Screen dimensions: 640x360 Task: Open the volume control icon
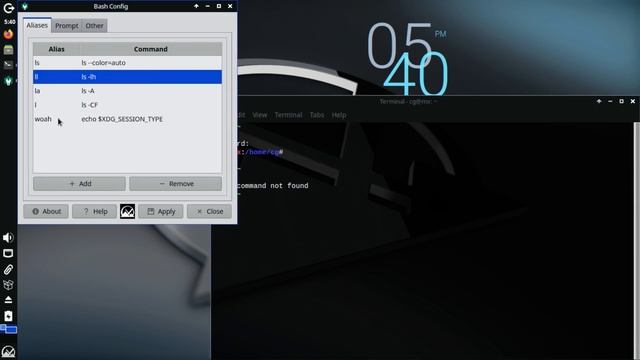[8, 238]
